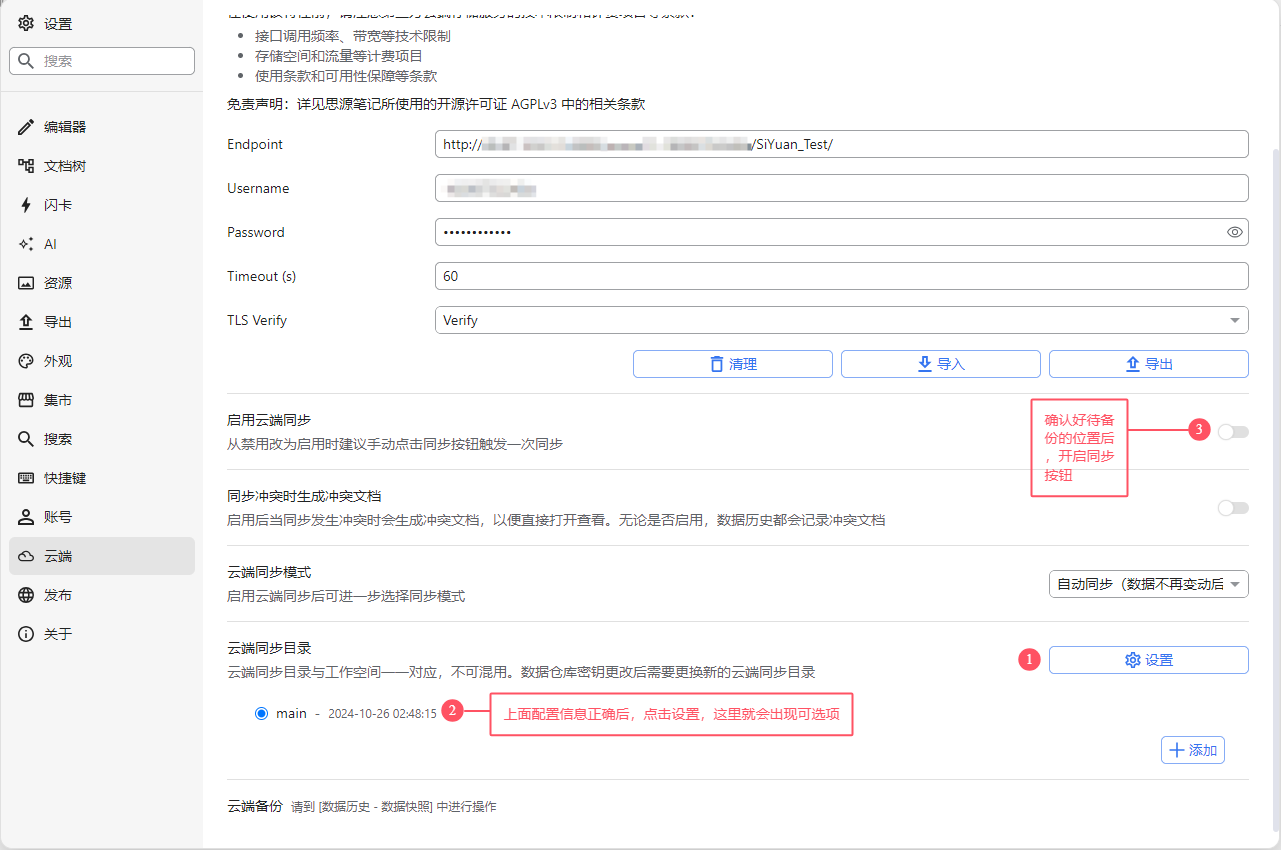Open the AI sparkle icon section
1281x850 pixels.
point(27,244)
